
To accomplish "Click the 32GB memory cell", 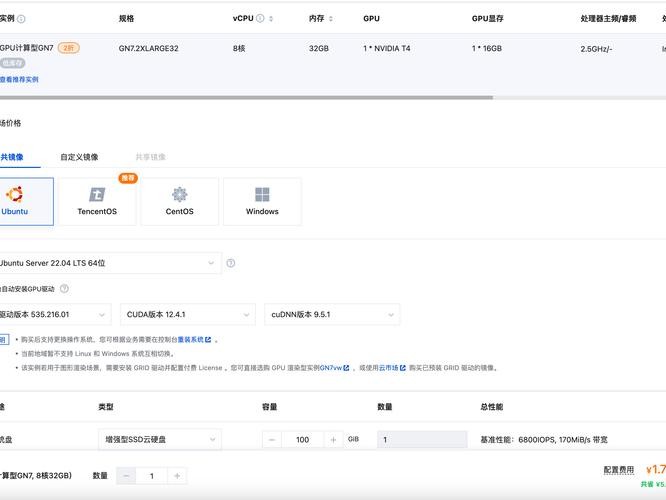I will click(x=319, y=48).
